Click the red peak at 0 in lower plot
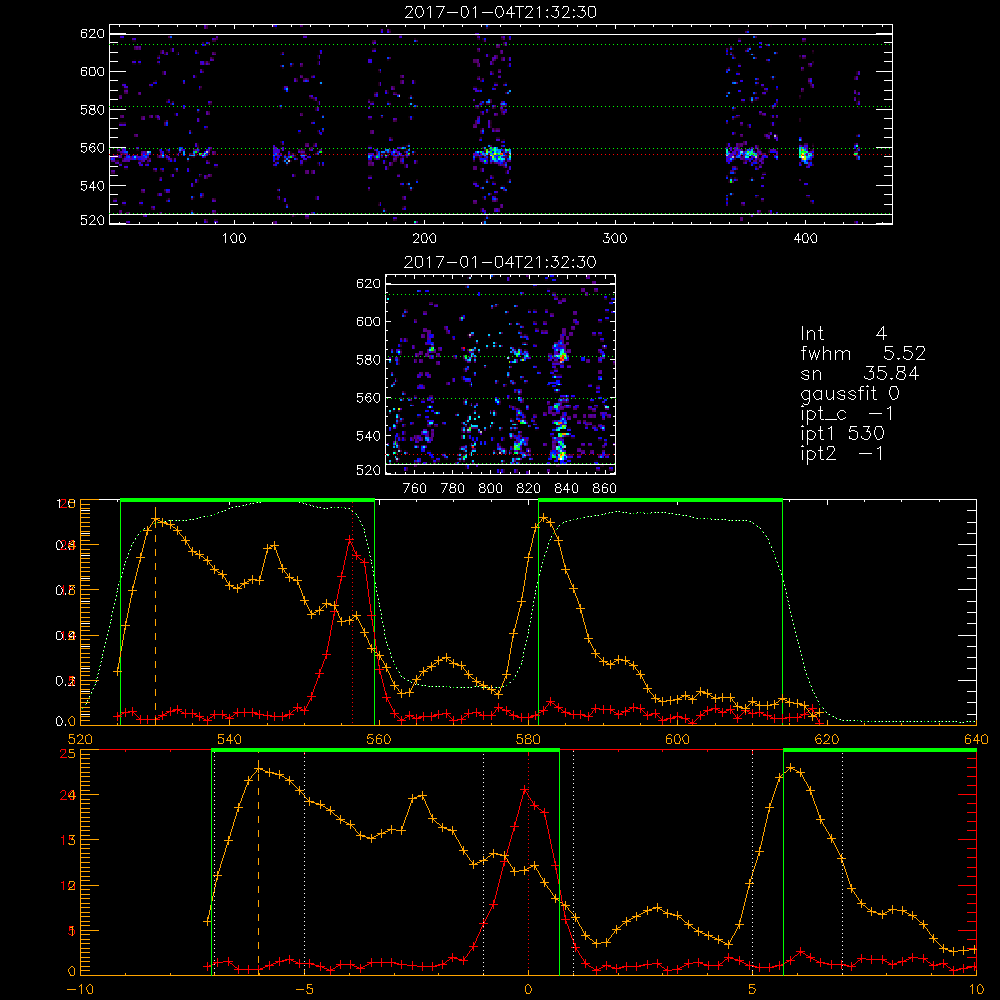The image size is (1000, 1000). 524,790
